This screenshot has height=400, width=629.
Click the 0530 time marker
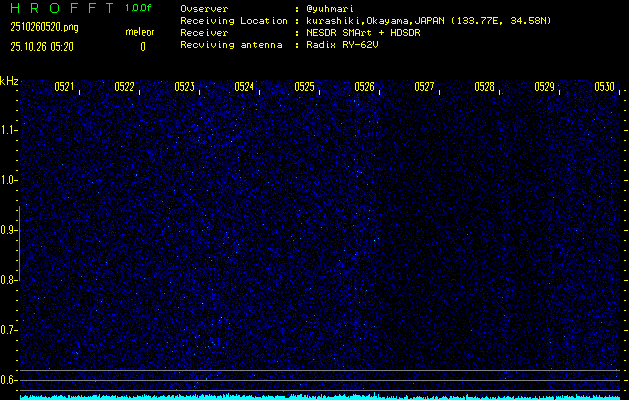pos(605,87)
